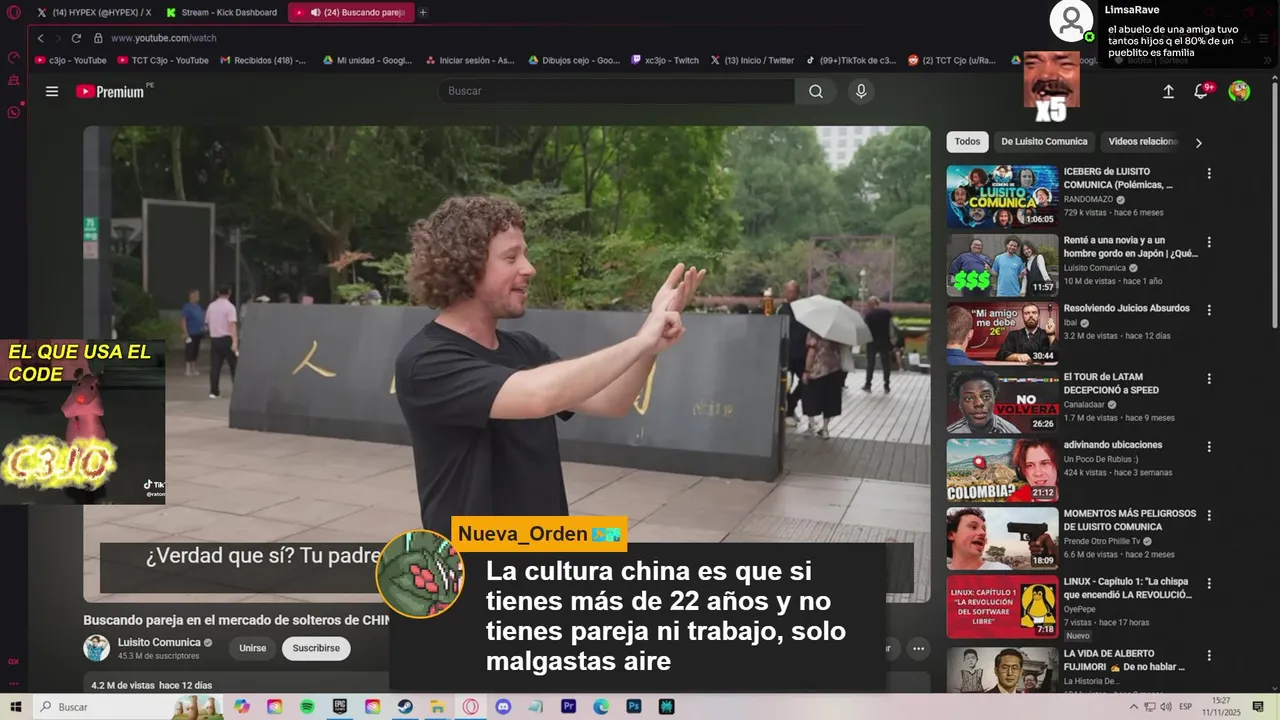Screen dimensions: 1280x720
Task: Open more options for ICEBERG de LUISITO video
Action: tap(1209, 173)
